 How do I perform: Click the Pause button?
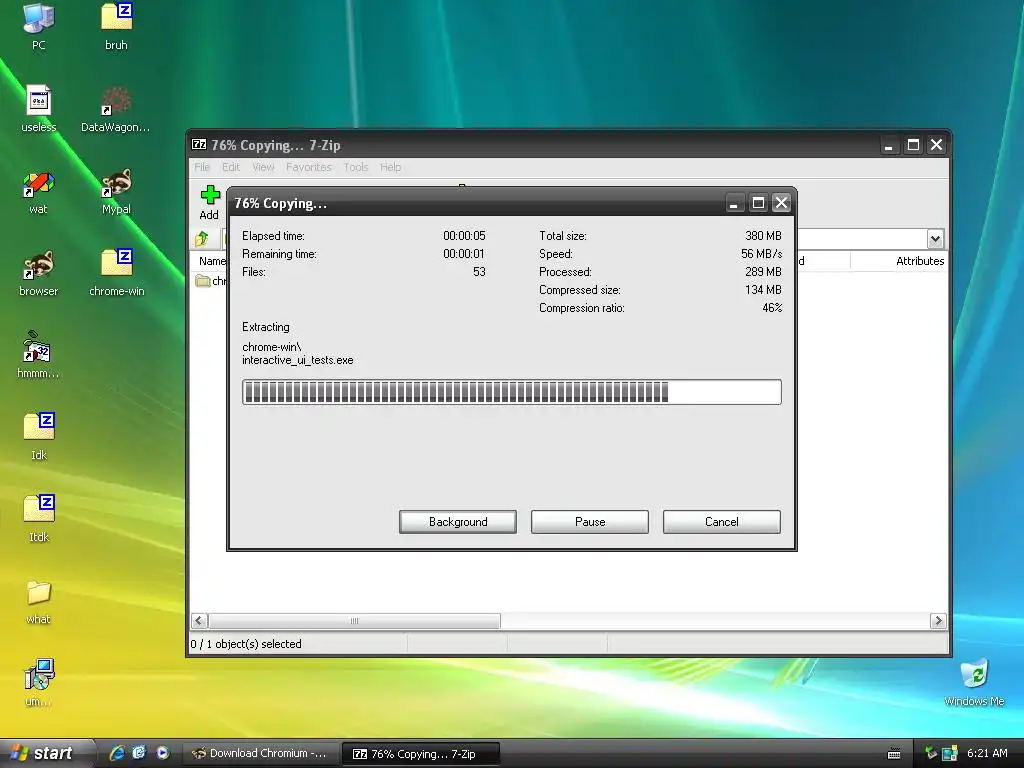point(590,522)
